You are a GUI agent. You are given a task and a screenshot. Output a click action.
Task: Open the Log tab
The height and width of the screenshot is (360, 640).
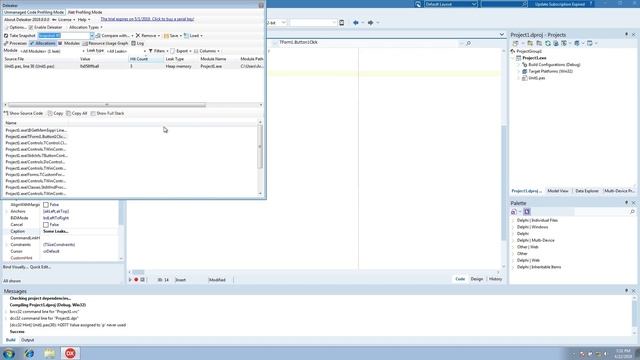pos(138,43)
